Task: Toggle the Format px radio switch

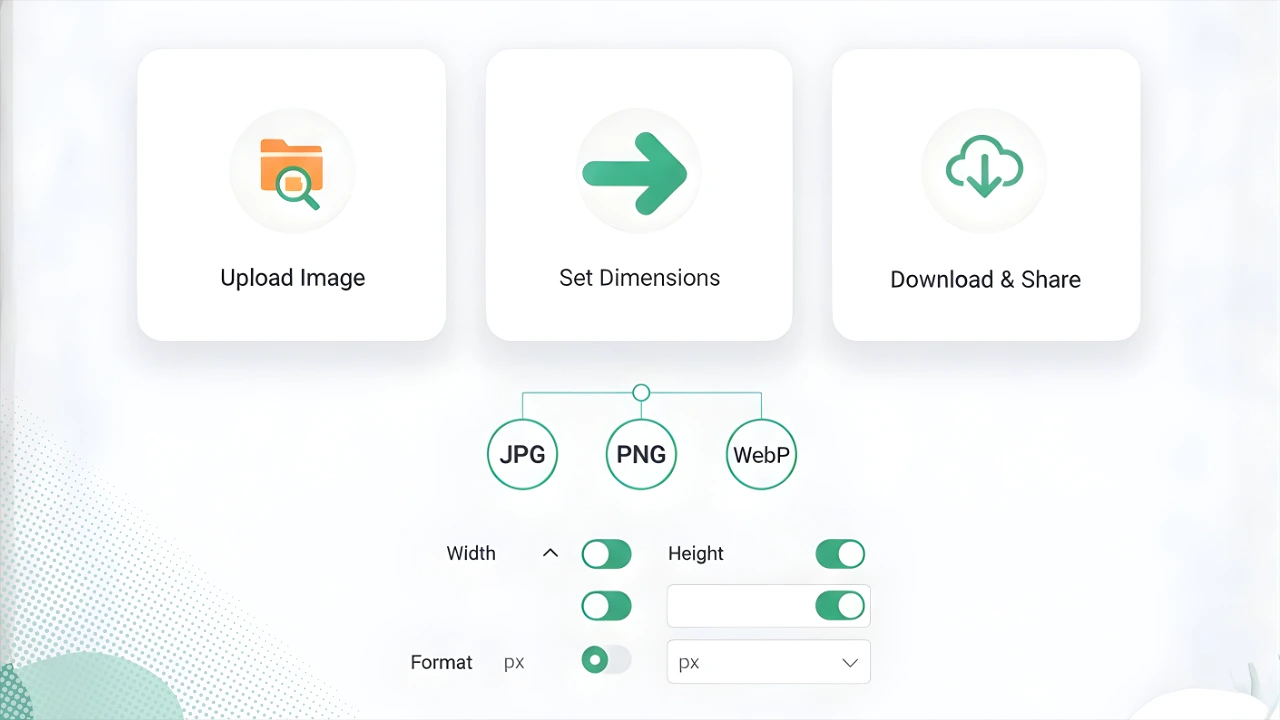Action: coord(607,660)
